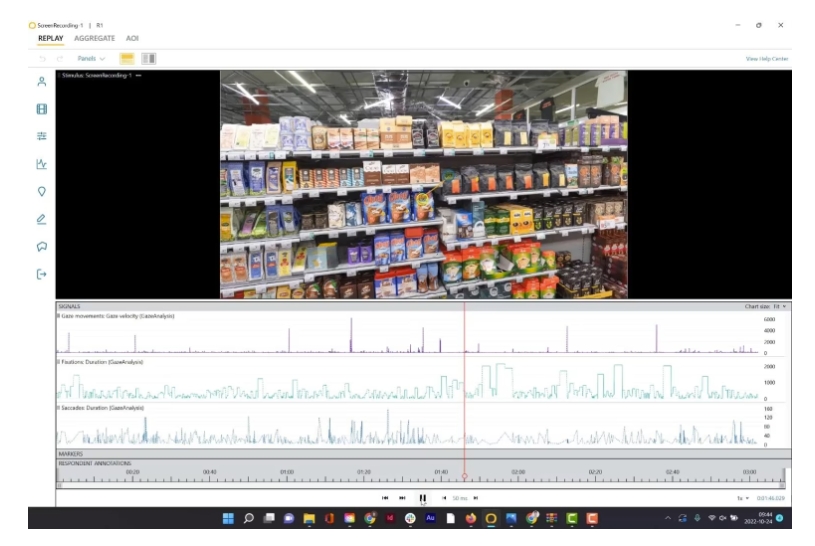
Task: Jump to the start of the recording
Action: click(385, 497)
